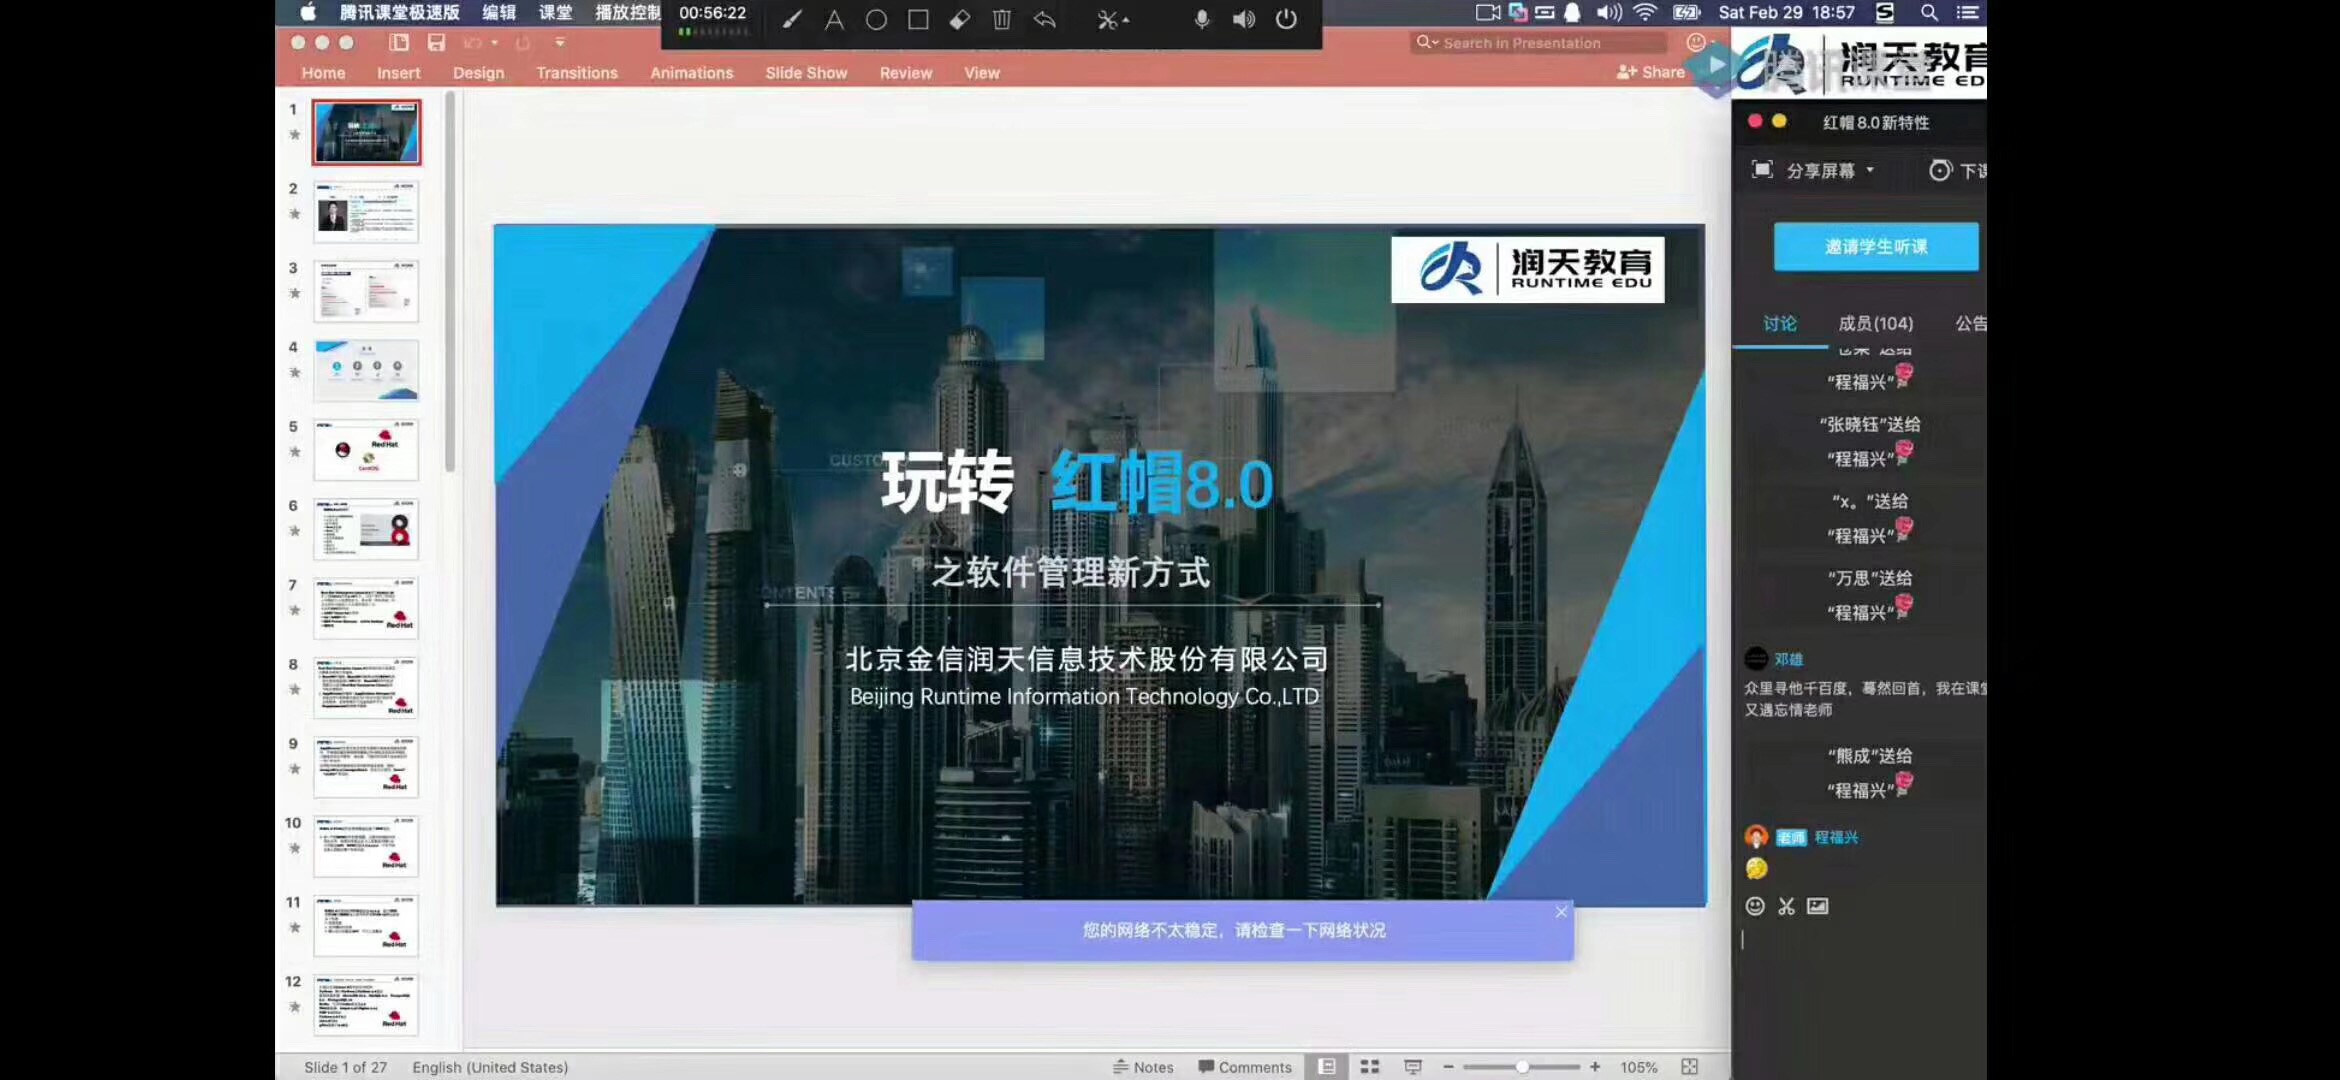
Task: Click the scissors screenshot icon in chat
Action: [1786, 906]
